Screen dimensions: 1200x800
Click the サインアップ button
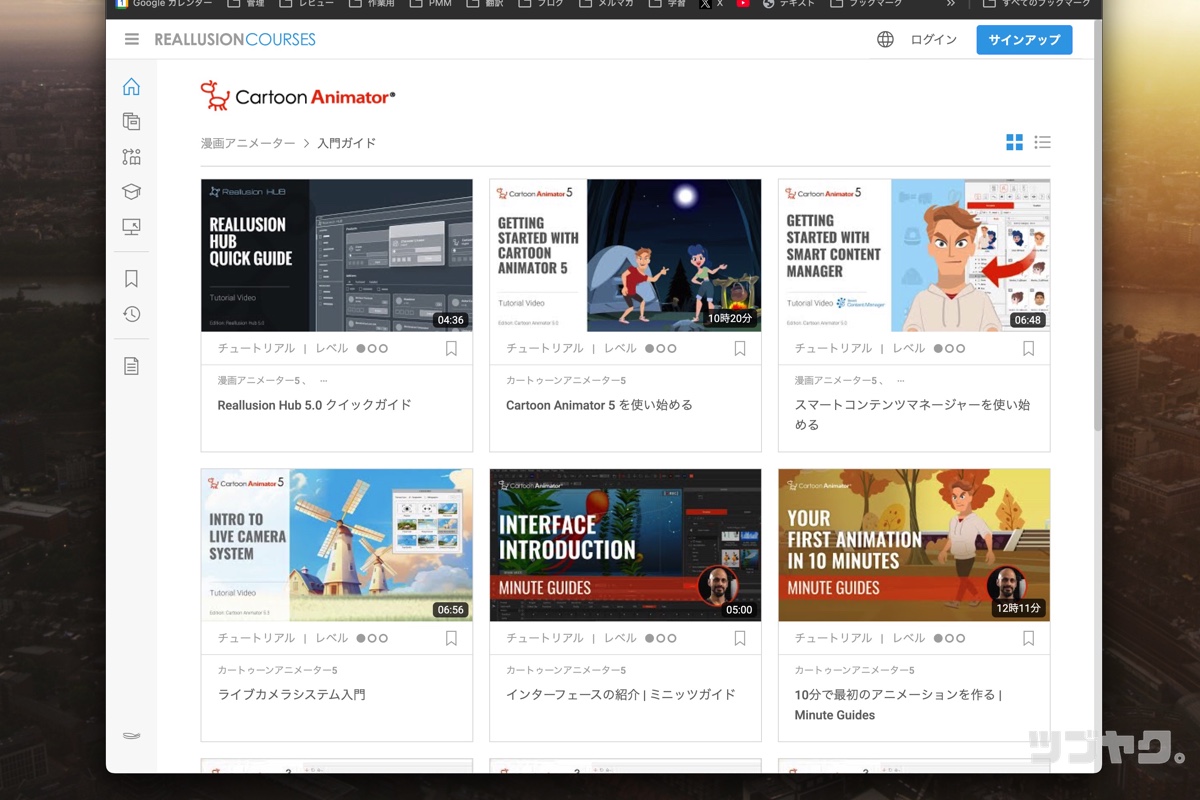click(1024, 40)
